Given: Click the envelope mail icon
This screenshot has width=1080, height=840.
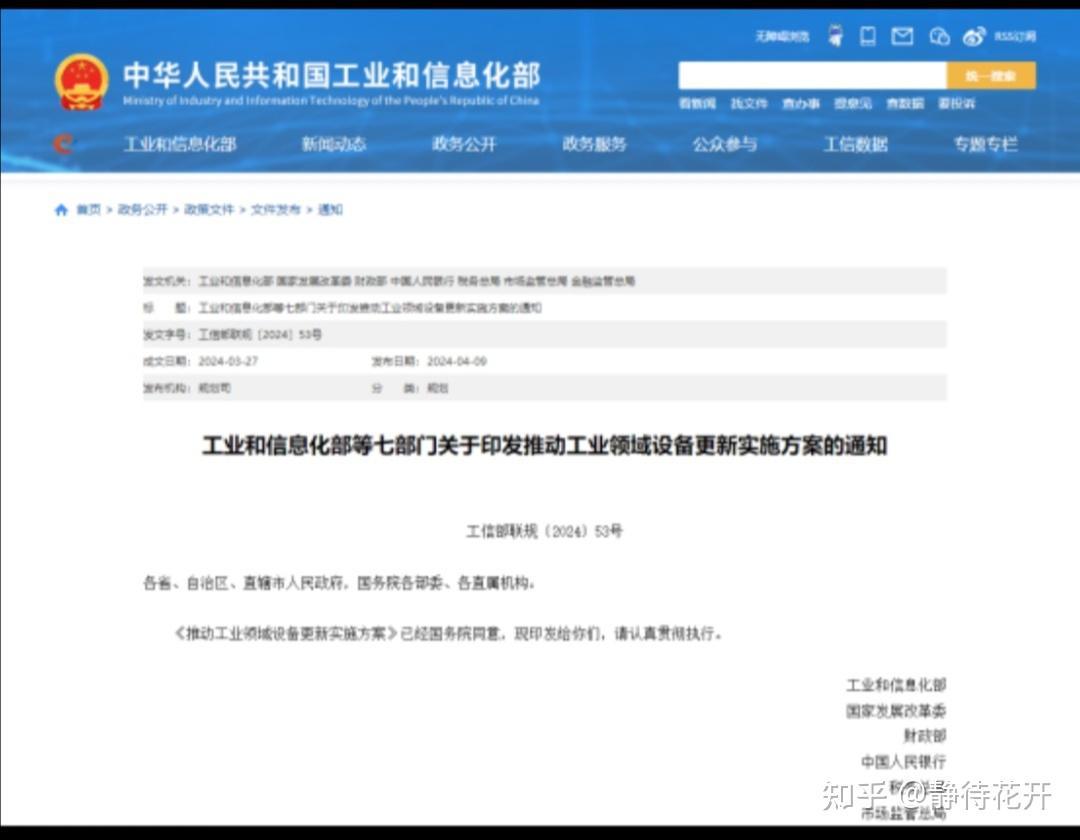Looking at the screenshot, I should 902,36.
